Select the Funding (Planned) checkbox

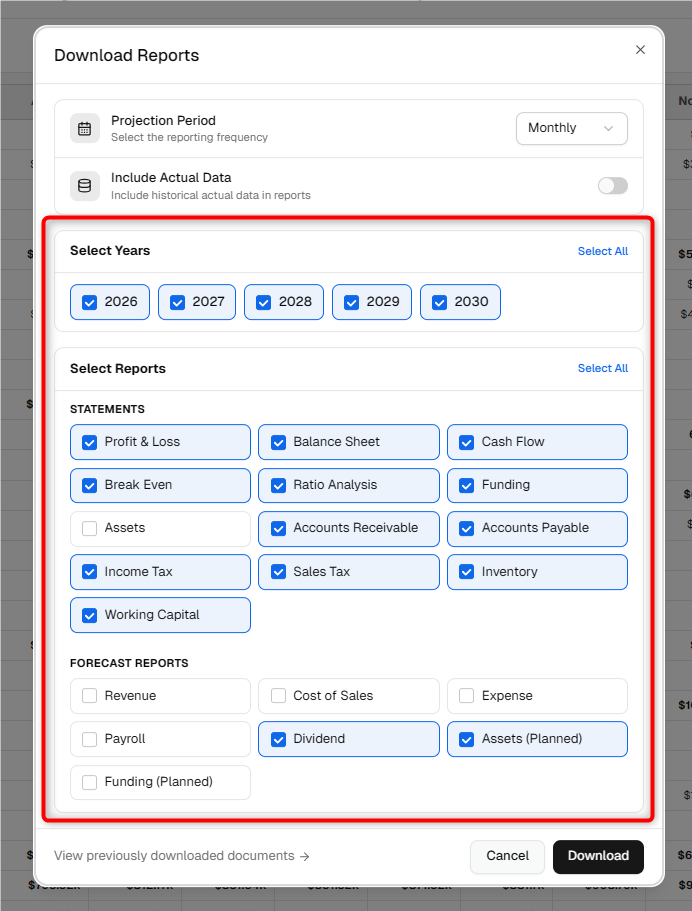coord(89,782)
